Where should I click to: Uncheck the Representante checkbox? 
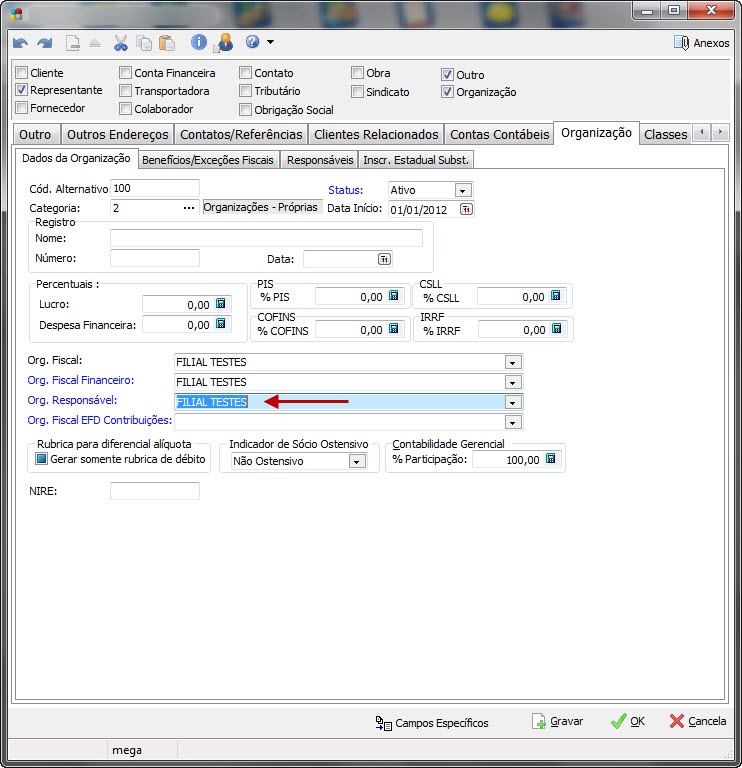tap(22, 90)
